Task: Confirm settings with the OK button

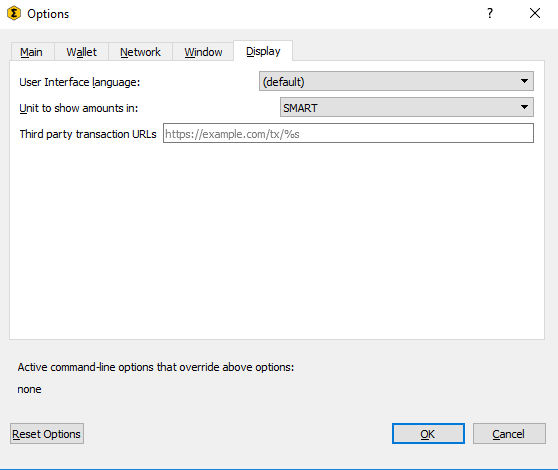Action: [x=428, y=434]
